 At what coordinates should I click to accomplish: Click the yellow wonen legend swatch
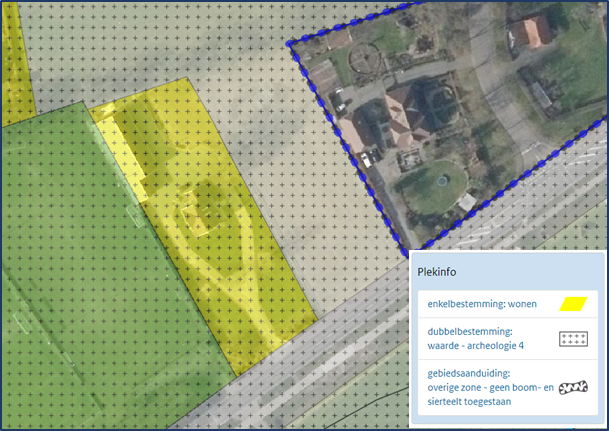573,304
